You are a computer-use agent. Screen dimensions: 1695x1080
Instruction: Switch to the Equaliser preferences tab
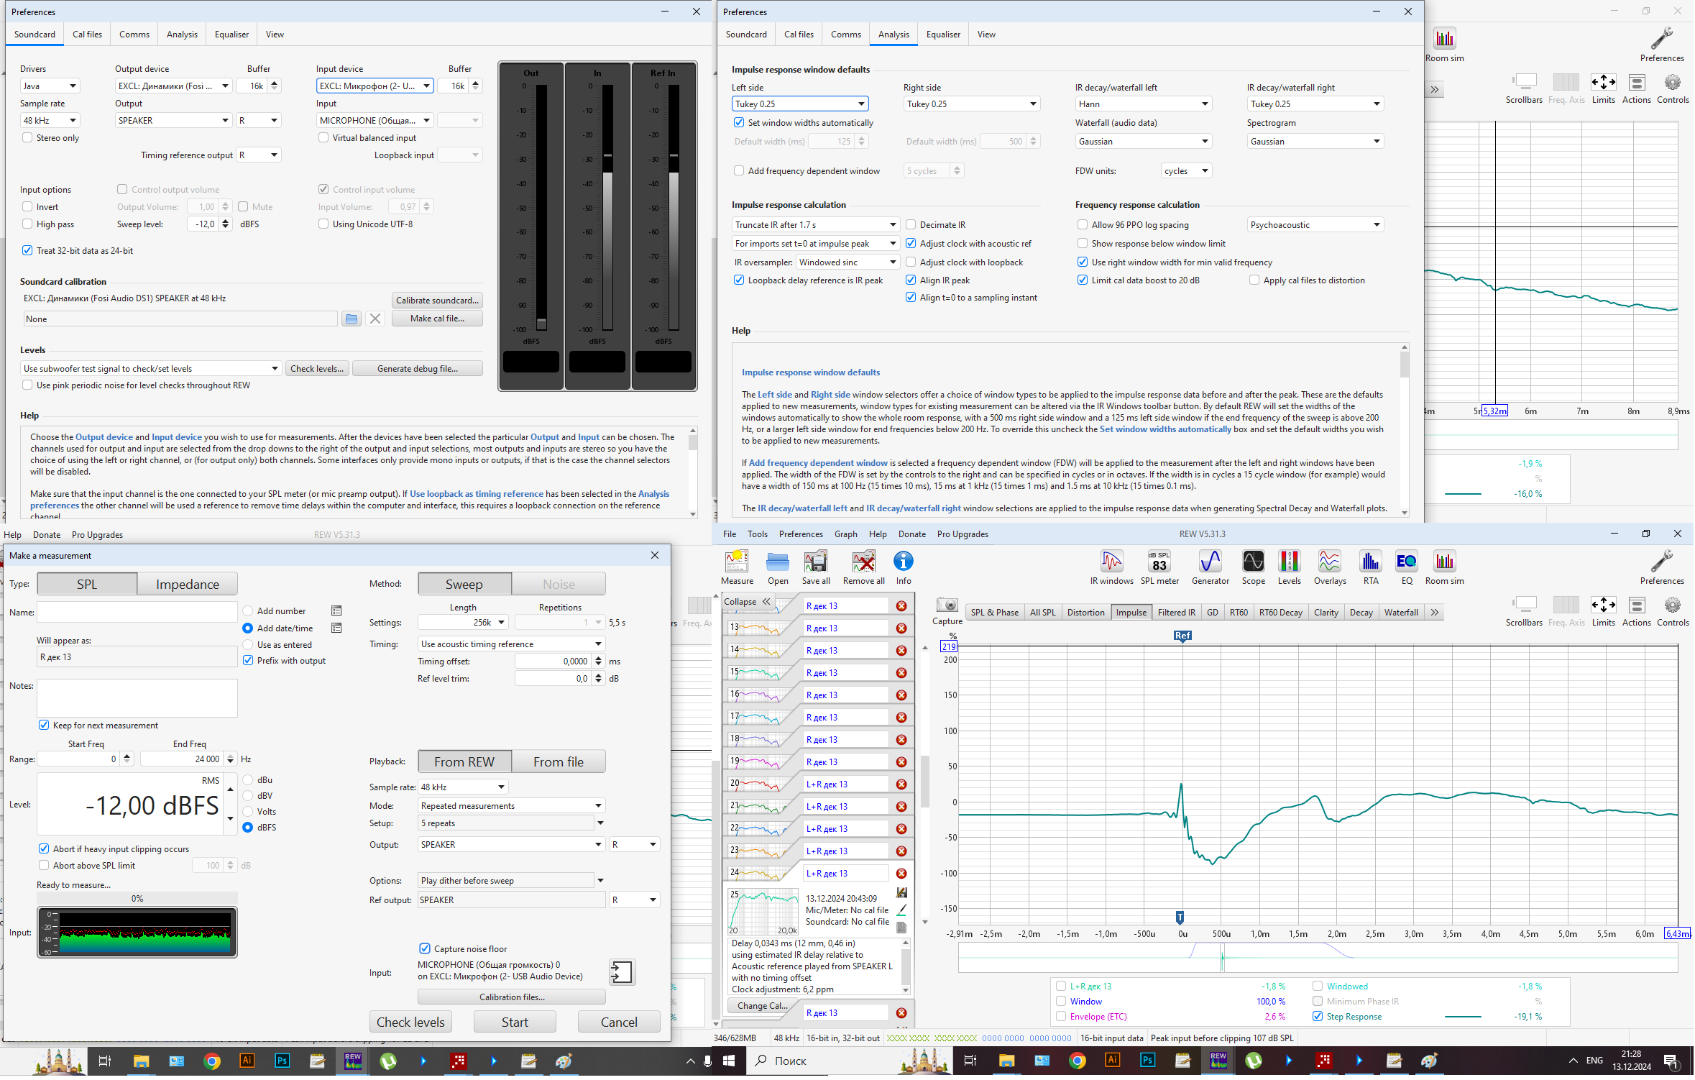coord(231,34)
